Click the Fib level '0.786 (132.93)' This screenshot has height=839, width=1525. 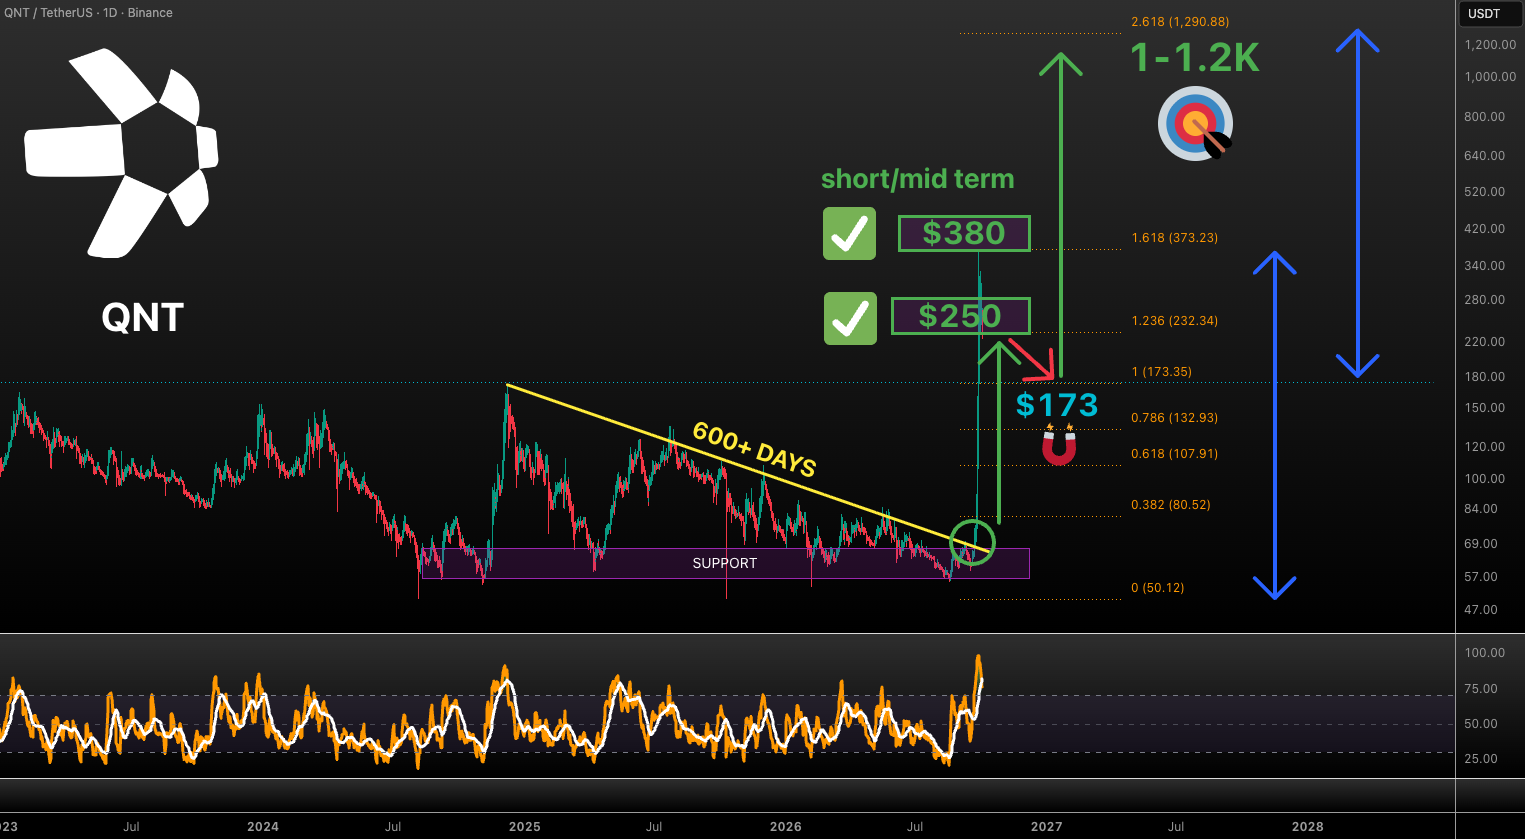pos(1175,418)
